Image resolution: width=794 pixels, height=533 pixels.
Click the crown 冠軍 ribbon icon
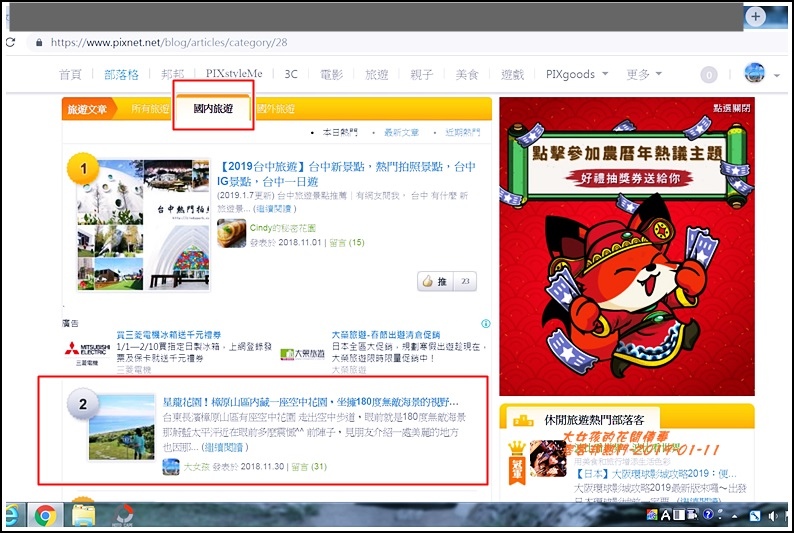pos(517,463)
